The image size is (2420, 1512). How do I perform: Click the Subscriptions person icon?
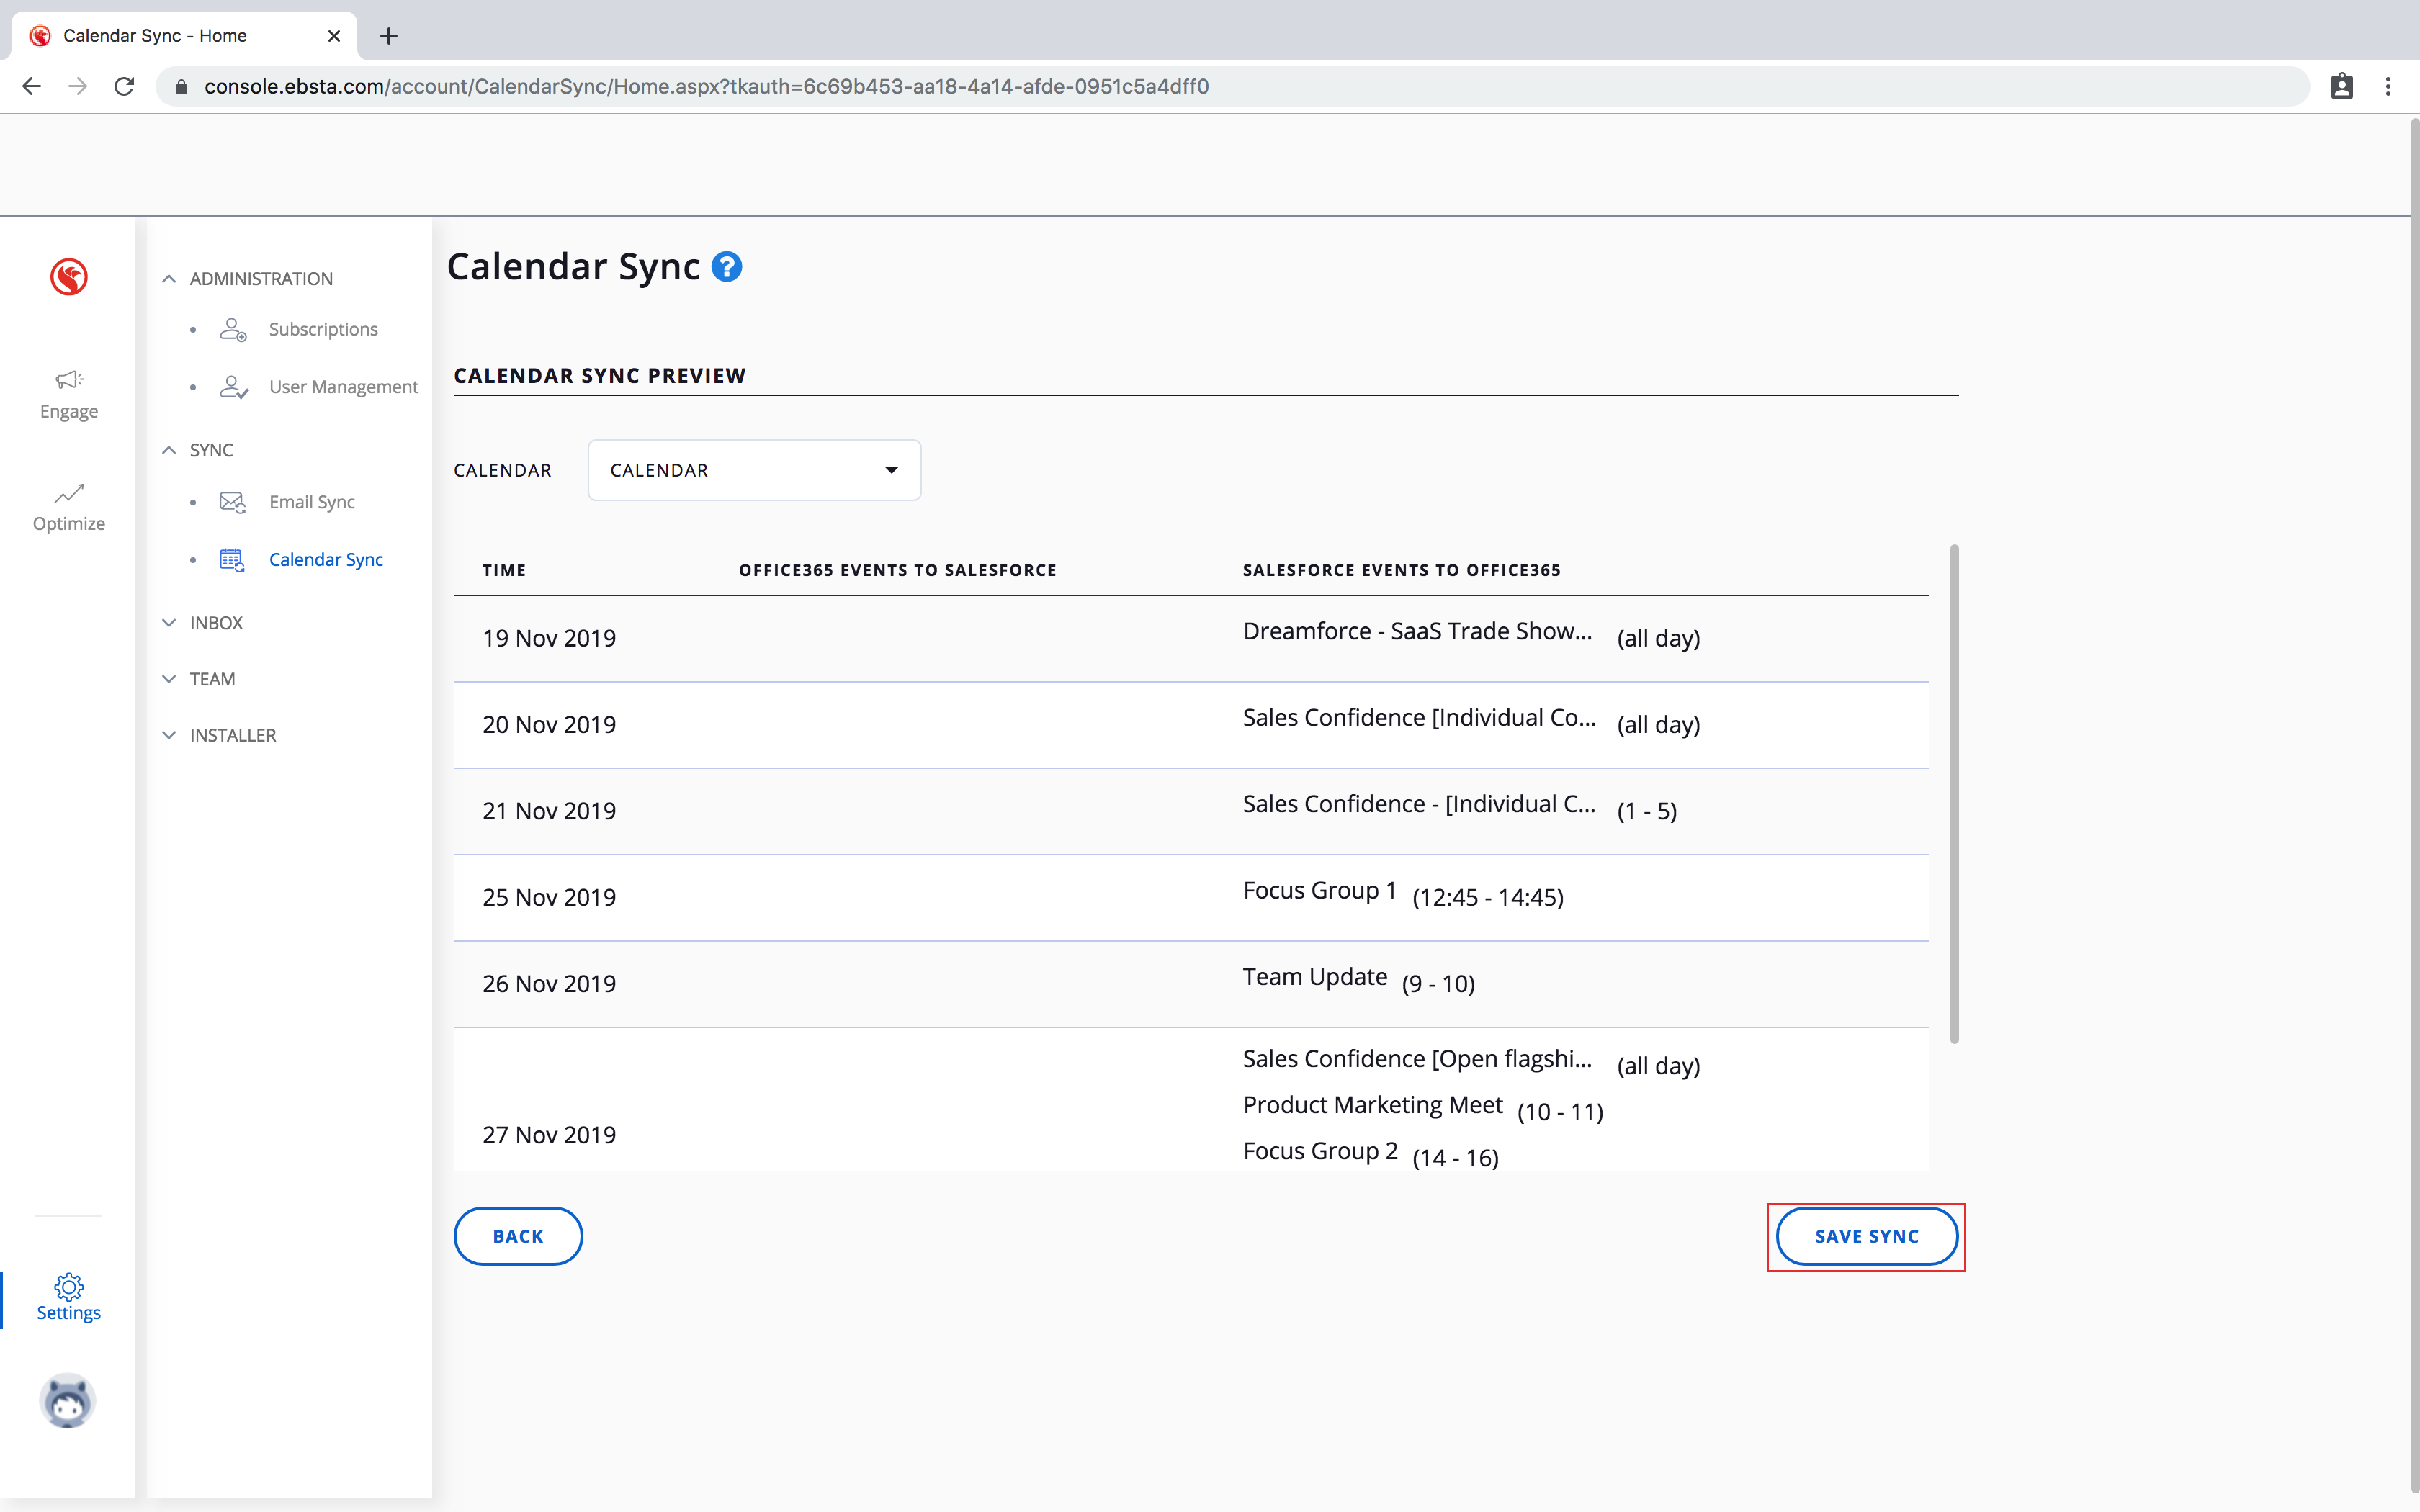(x=233, y=329)
